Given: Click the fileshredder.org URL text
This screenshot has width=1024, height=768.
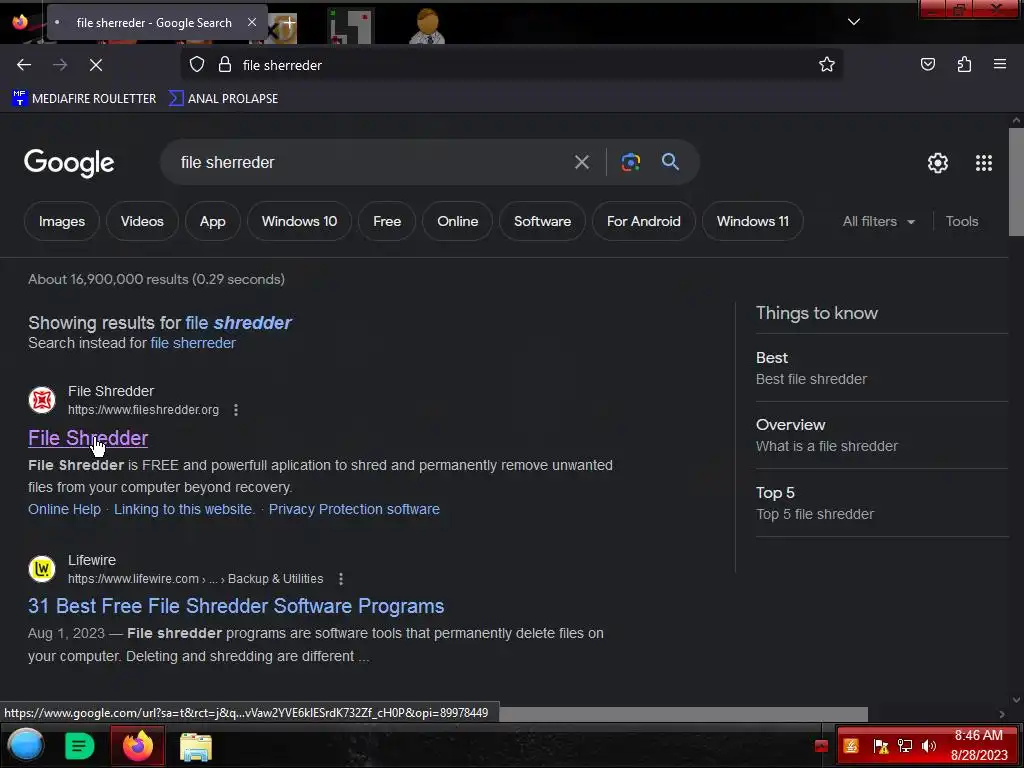Looking at the screenshot, I should tap(143, 410).
